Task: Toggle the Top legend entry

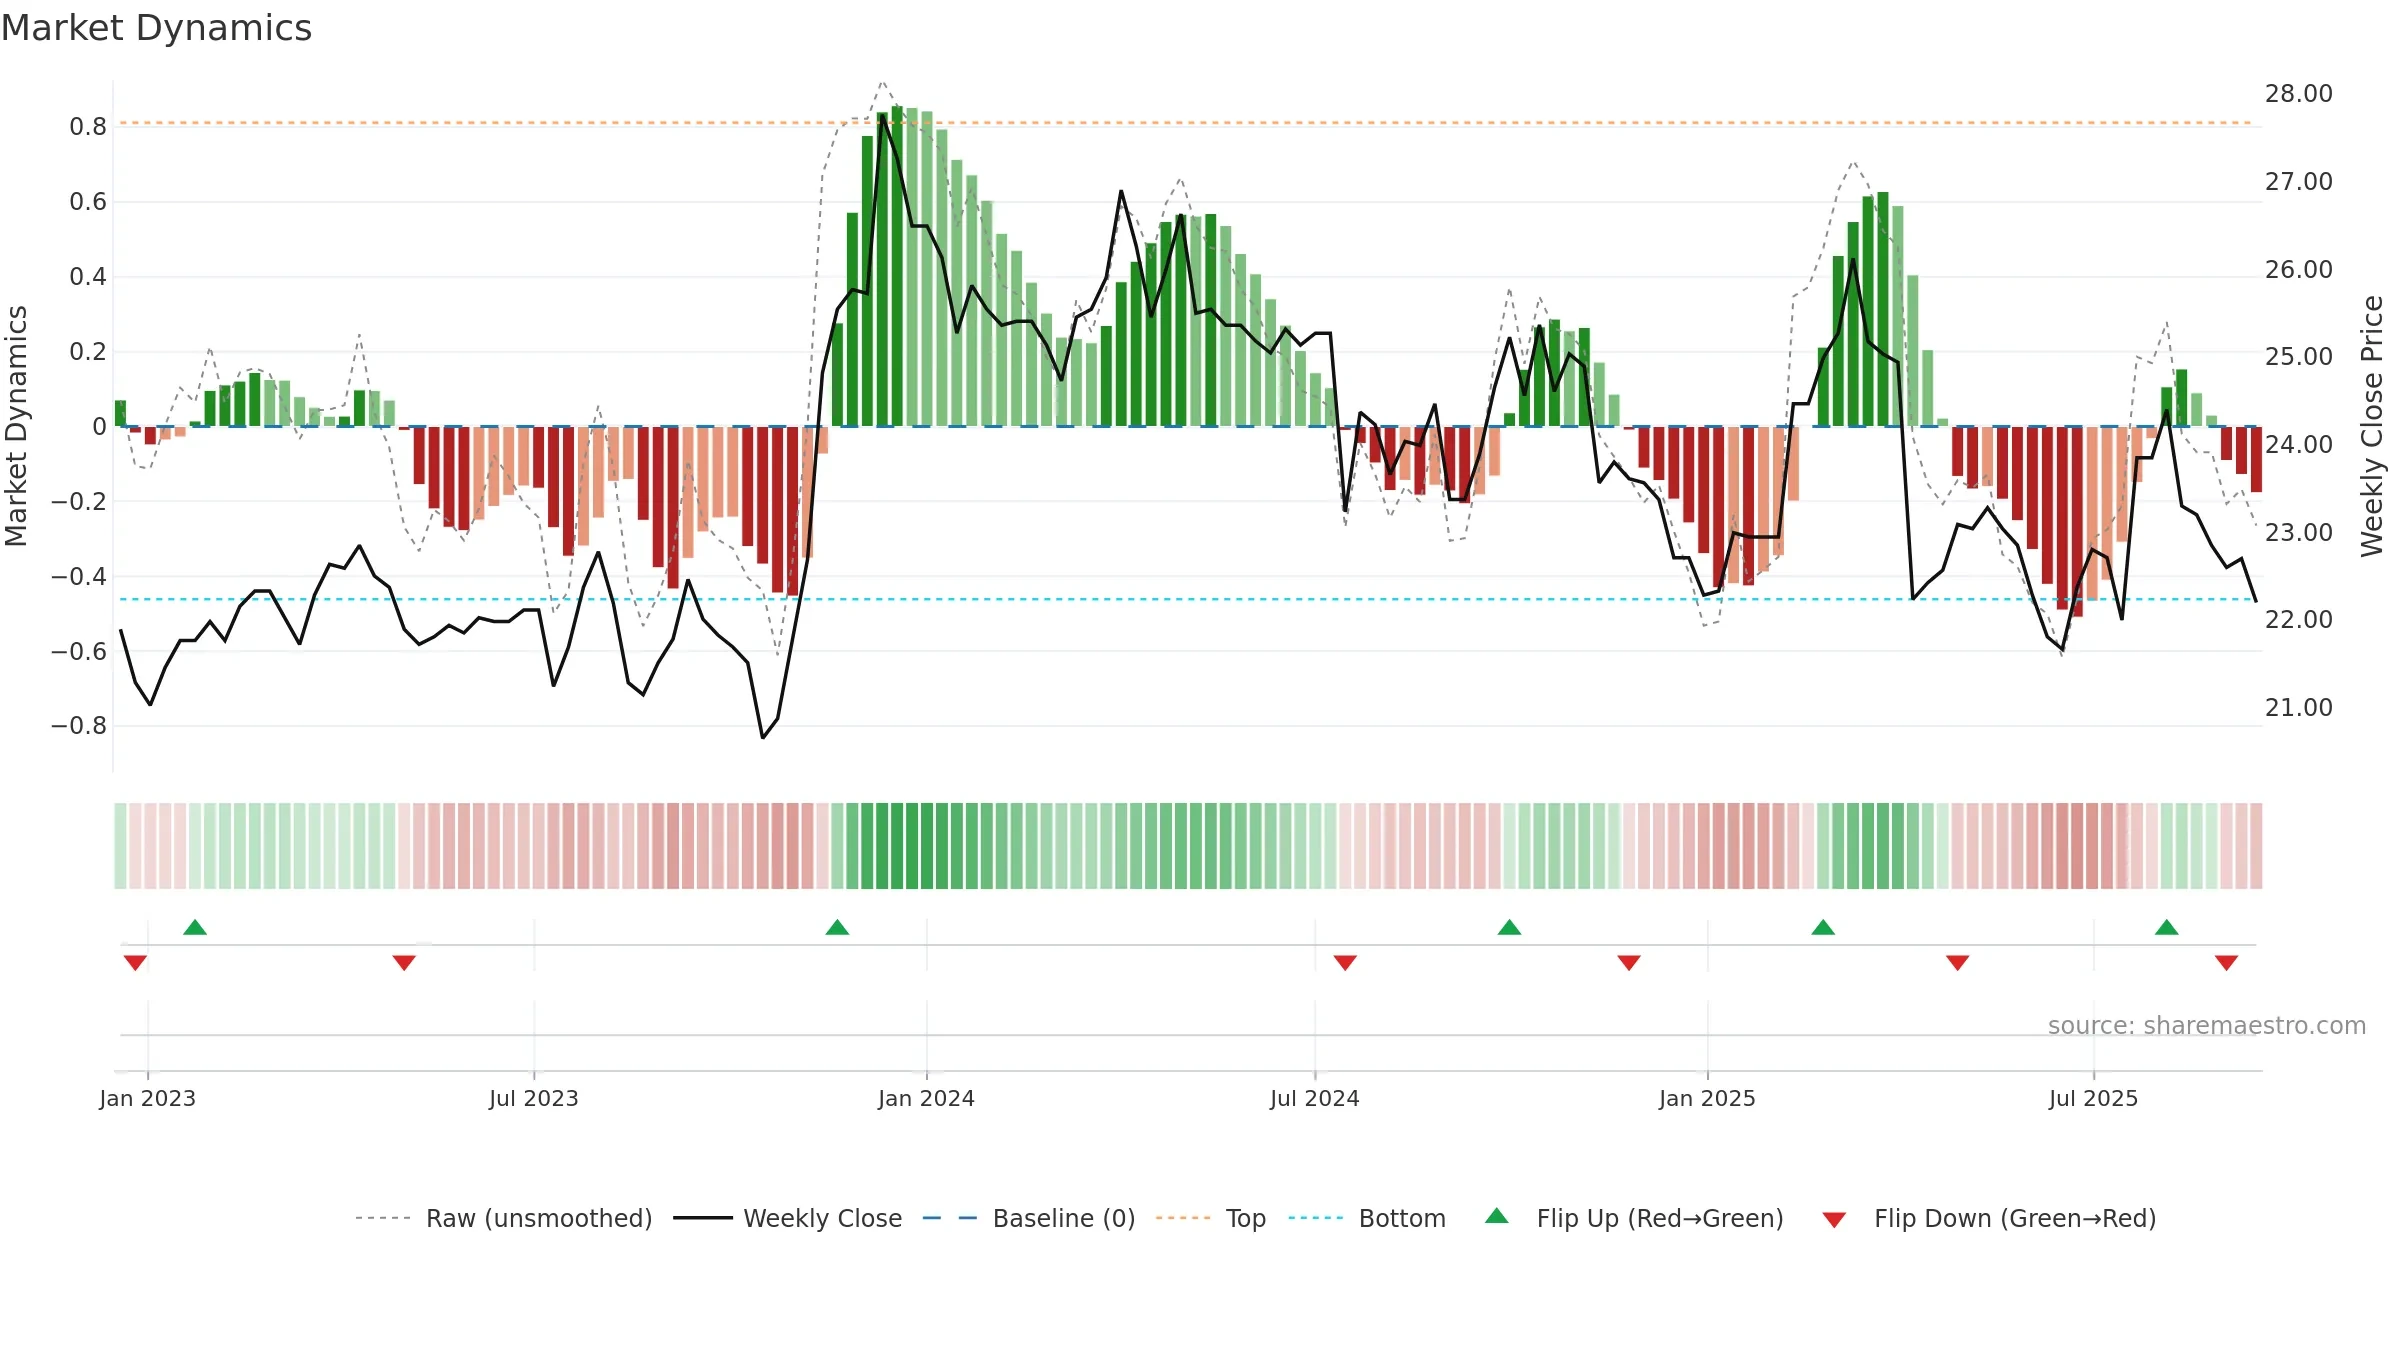Action: point(1211,1218)
